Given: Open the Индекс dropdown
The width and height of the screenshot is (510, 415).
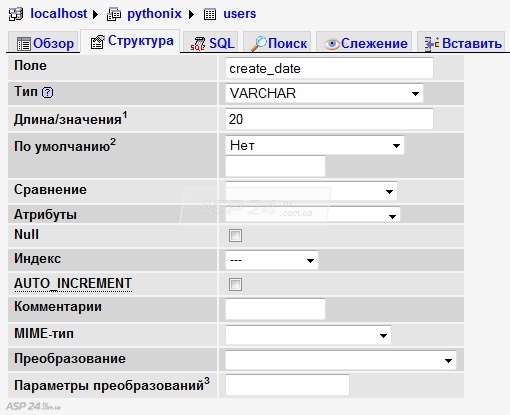Looking at the screenshot, I should [272, 260].
